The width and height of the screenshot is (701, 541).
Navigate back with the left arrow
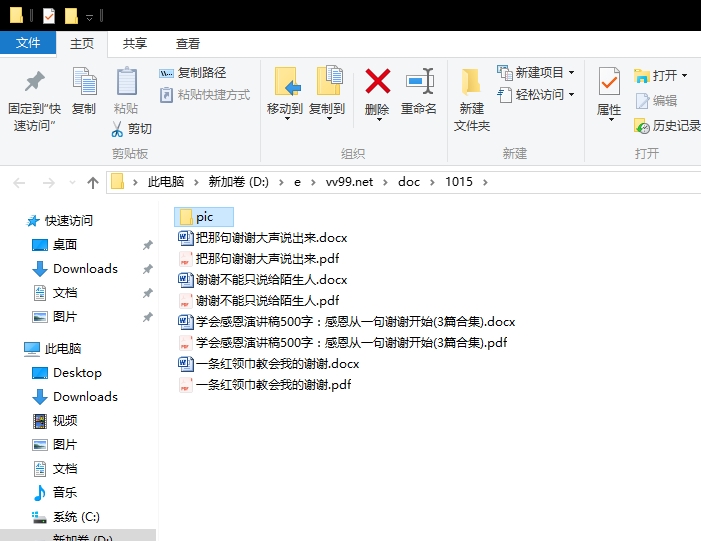[19, 182]
